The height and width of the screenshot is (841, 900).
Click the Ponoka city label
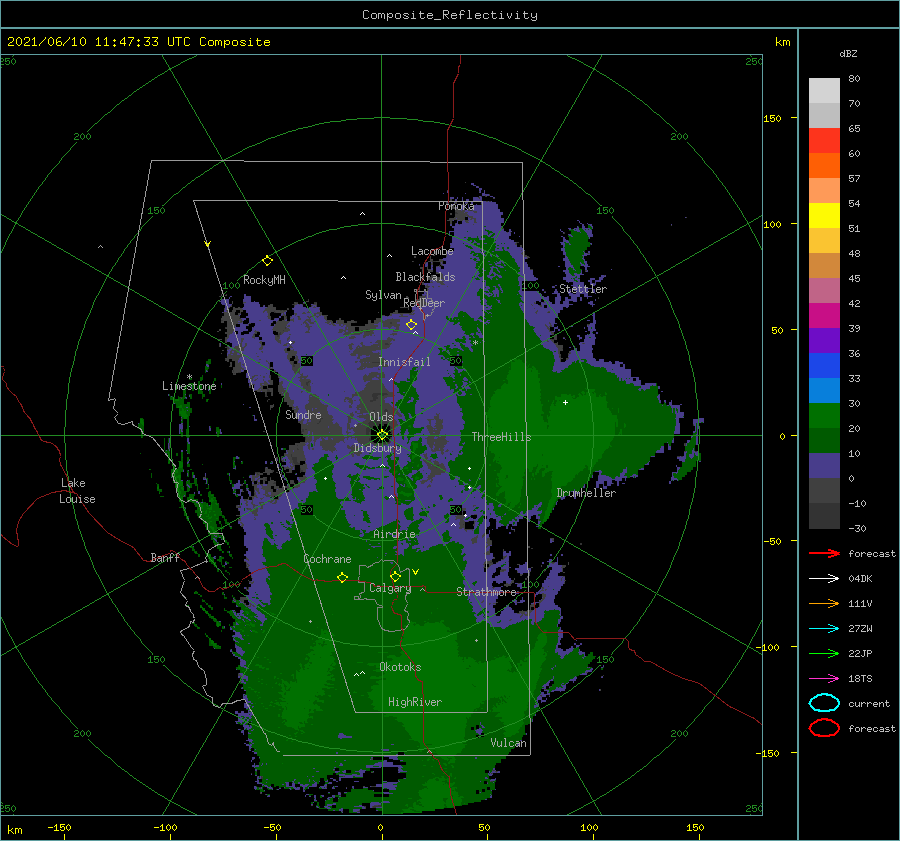point(456,206)
